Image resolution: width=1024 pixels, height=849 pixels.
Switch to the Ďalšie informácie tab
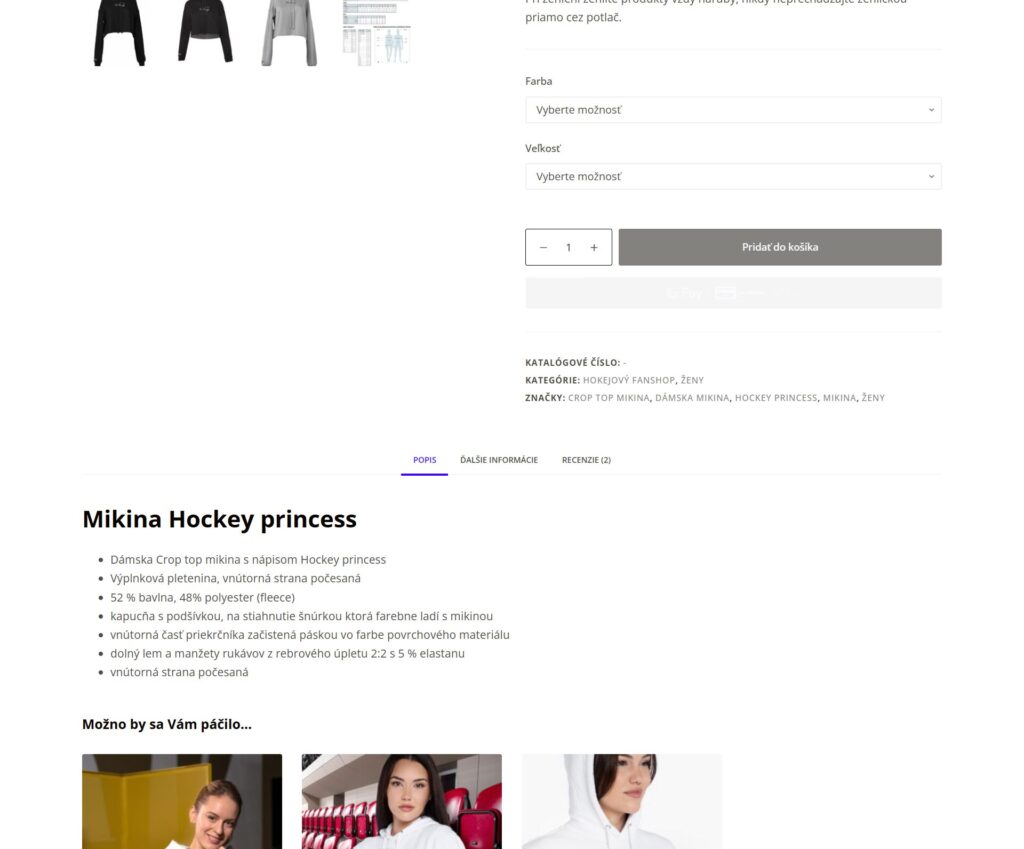[x=499, y=460]
